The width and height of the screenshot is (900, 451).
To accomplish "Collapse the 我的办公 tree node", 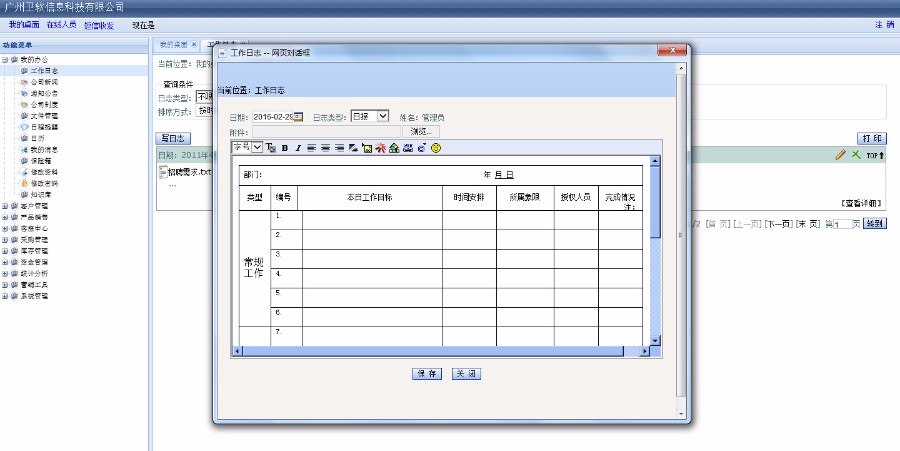I will pyautogui.click(x=5, y=60).
